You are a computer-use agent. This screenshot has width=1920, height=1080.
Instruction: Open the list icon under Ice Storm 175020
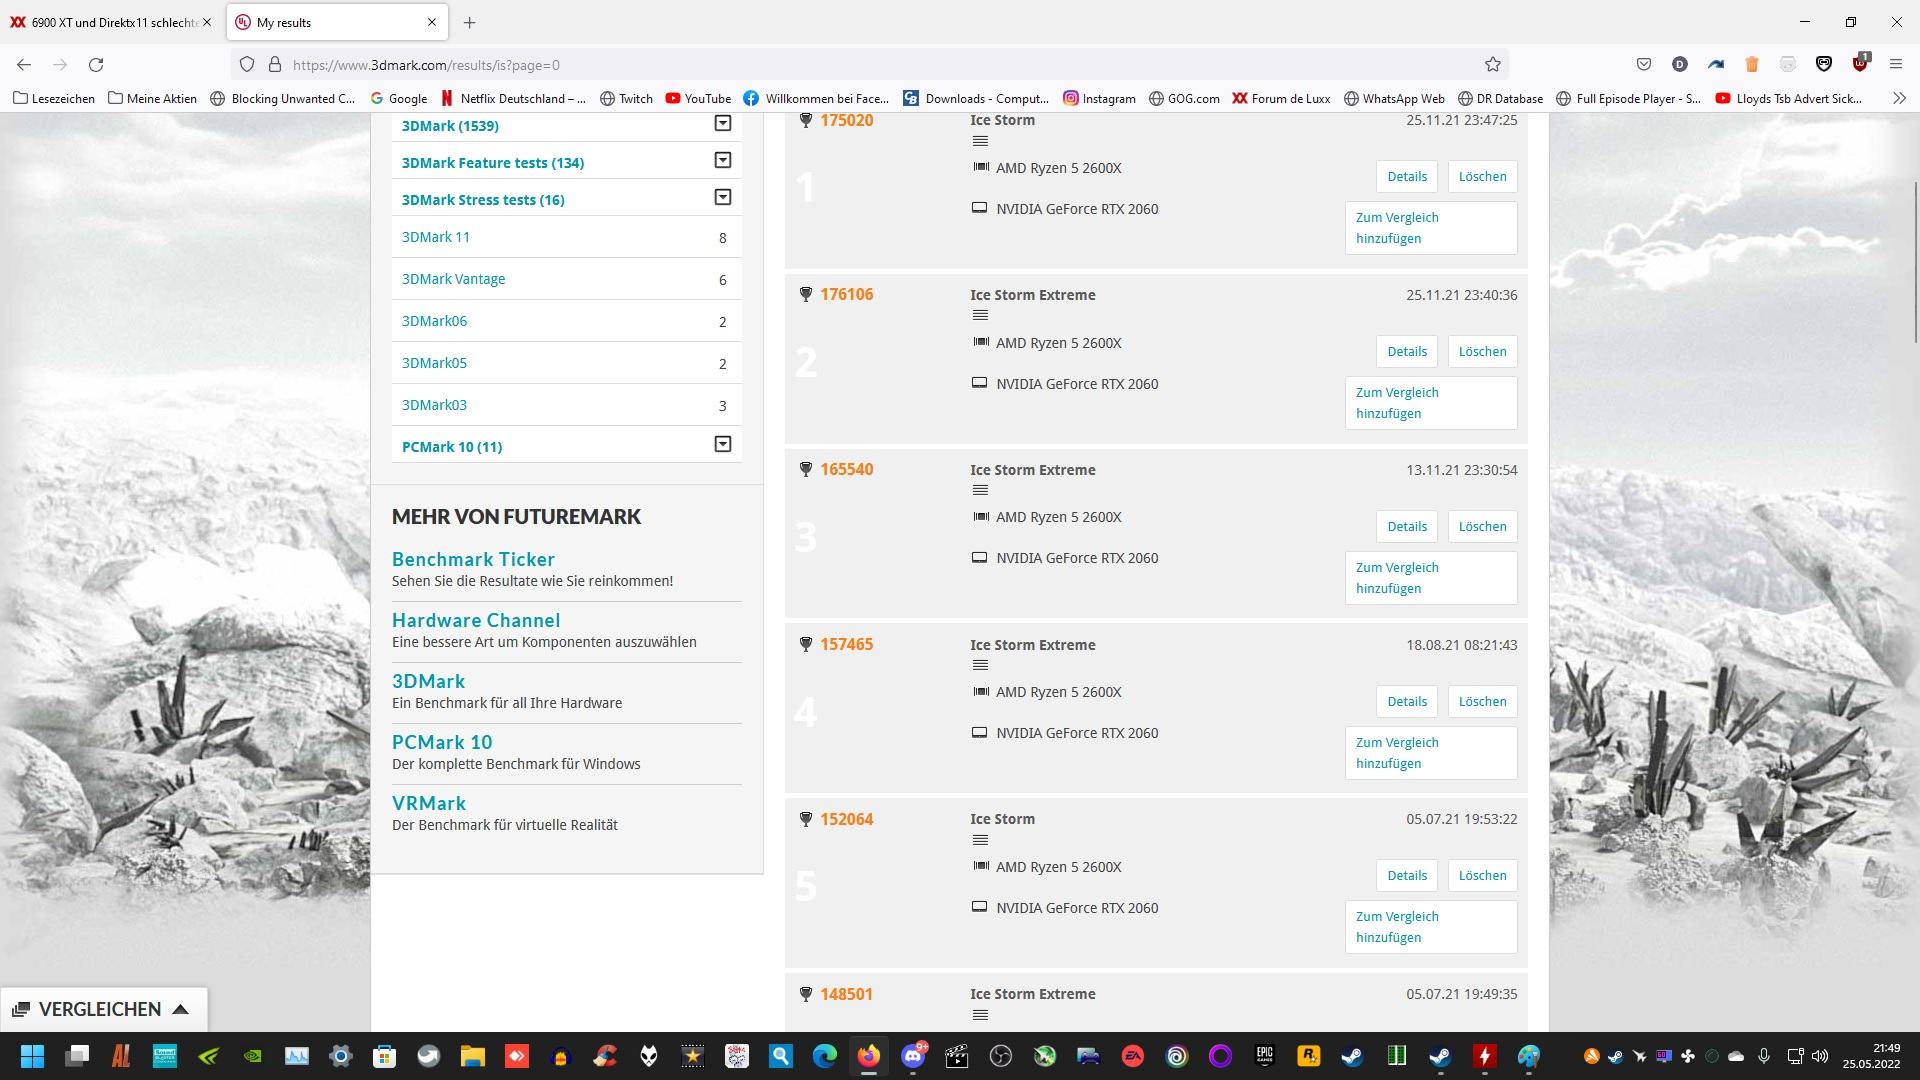click(980, 141)
